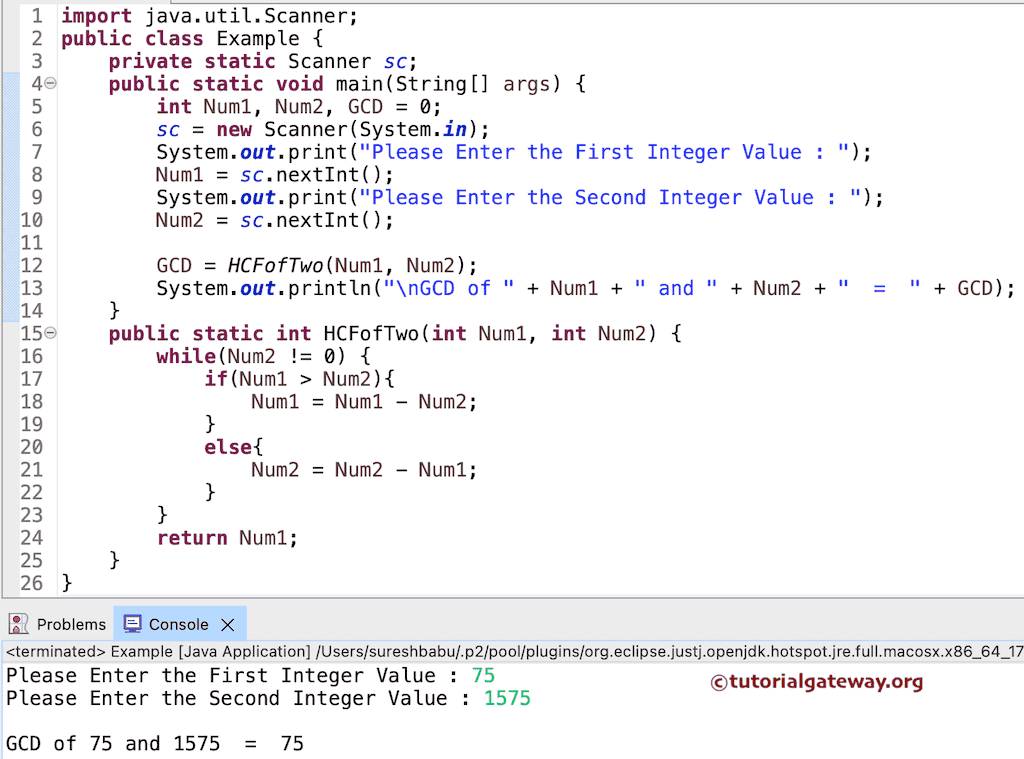Click line number 12 in the gutter
The height and width of the screenshot is (759, 1024).
(x=31, y=265)
